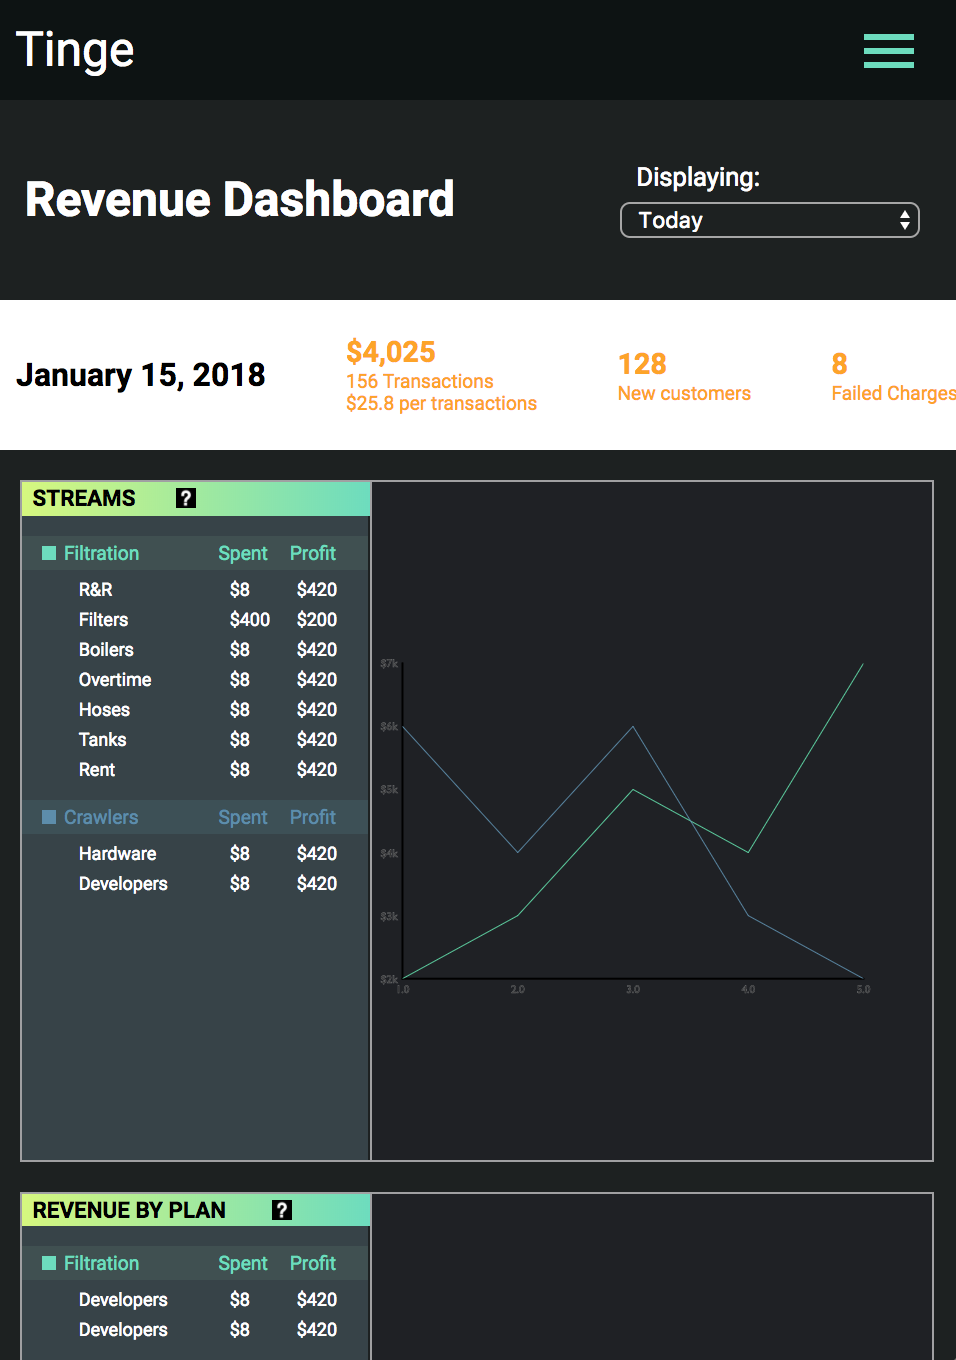Image resolution: width=956 pixels, height=1360 pixels.
Task: Toggle the Filtration color square in STREAMS
Action: tap(49, 553)
